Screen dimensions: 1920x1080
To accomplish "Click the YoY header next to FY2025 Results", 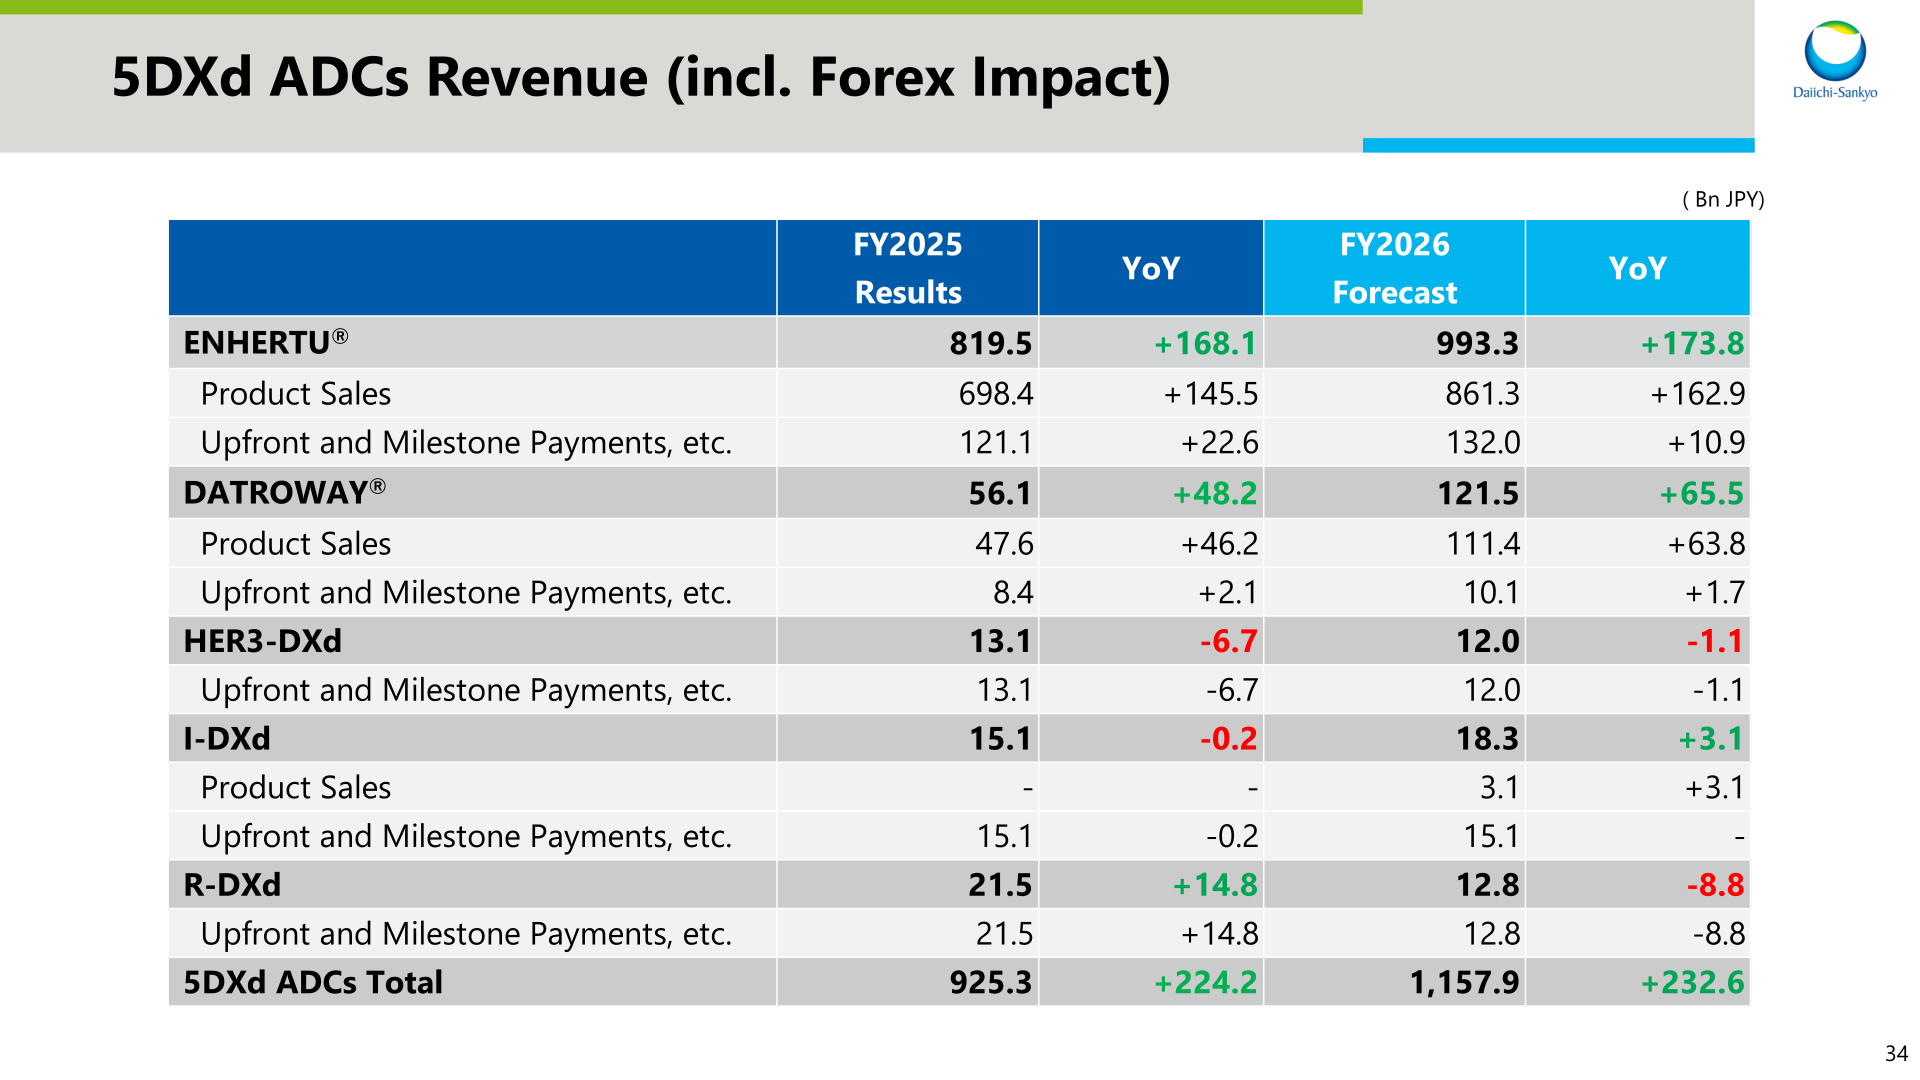I will (x=1151, y=268).
